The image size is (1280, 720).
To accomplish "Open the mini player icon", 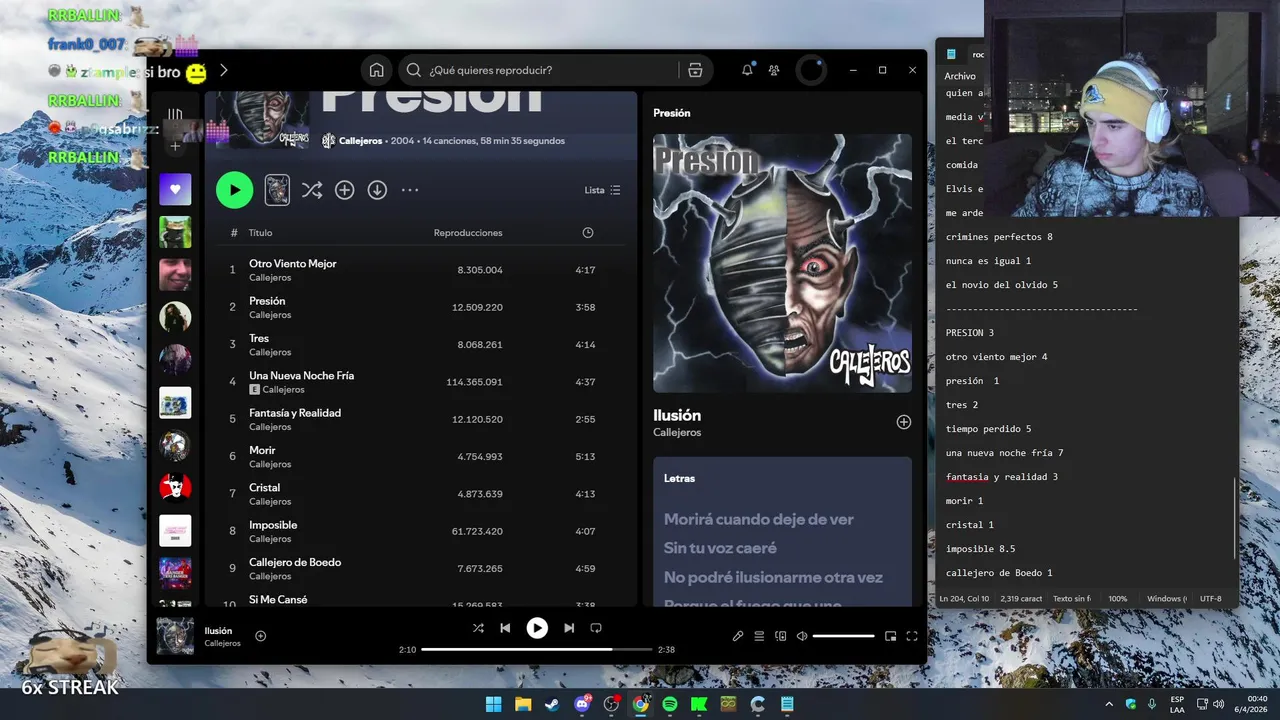I will (891, 636).
